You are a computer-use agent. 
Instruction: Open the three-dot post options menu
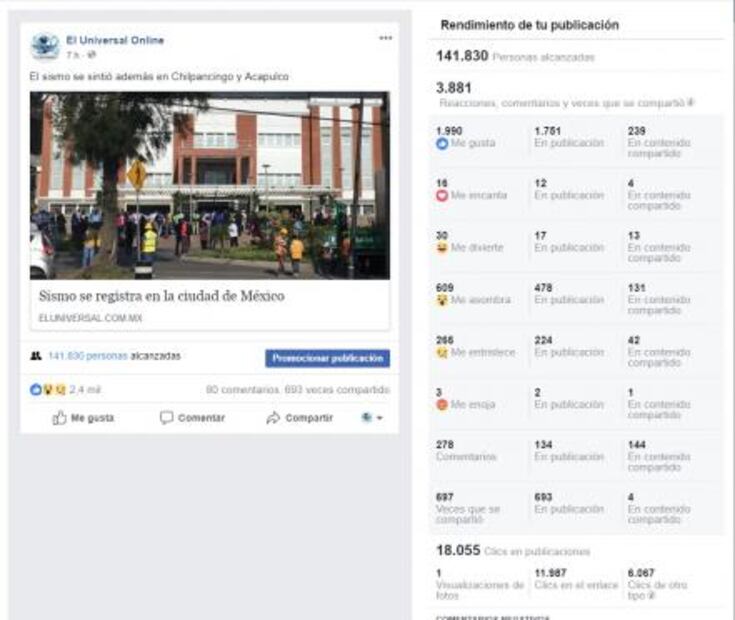386,38
